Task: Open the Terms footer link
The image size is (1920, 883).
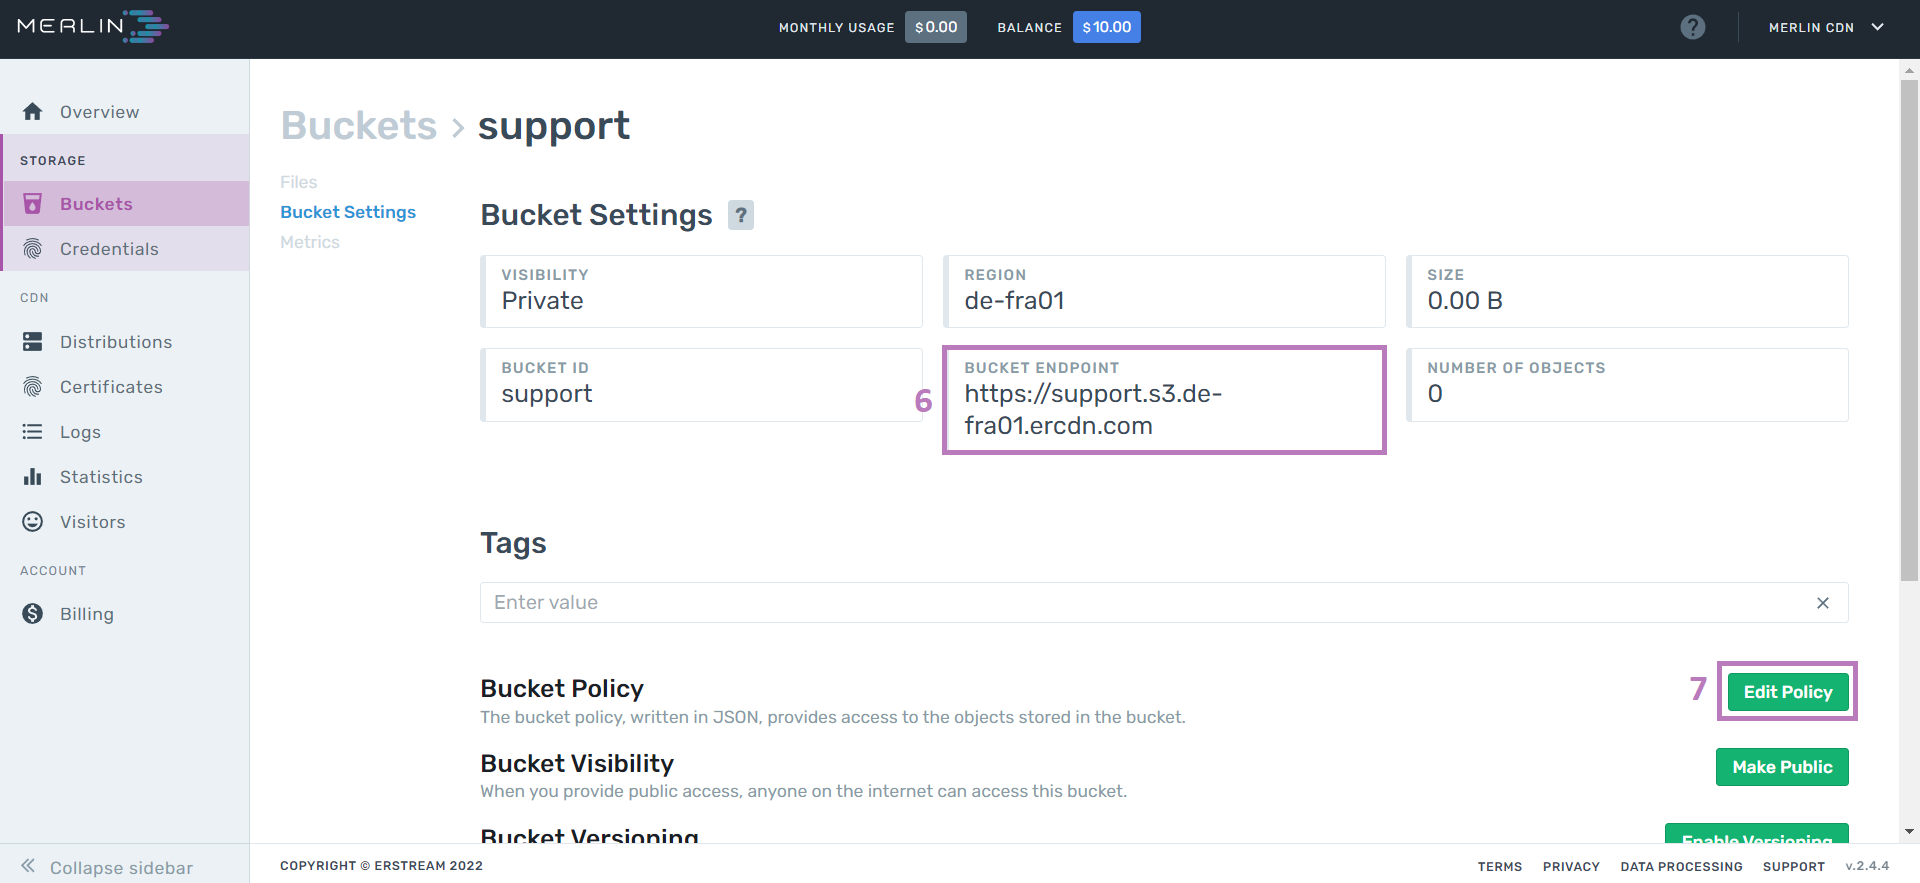Action: click(1500, 867)
